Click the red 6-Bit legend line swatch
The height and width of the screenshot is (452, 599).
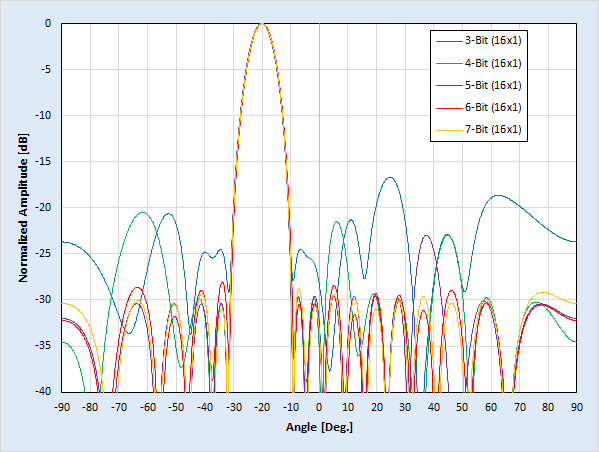click(x=449, y=108)
